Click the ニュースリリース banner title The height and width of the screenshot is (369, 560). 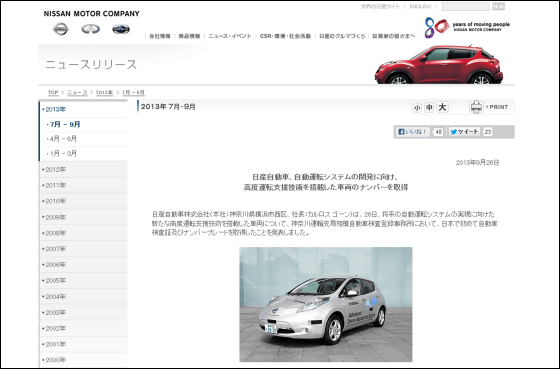pos(91,65)
